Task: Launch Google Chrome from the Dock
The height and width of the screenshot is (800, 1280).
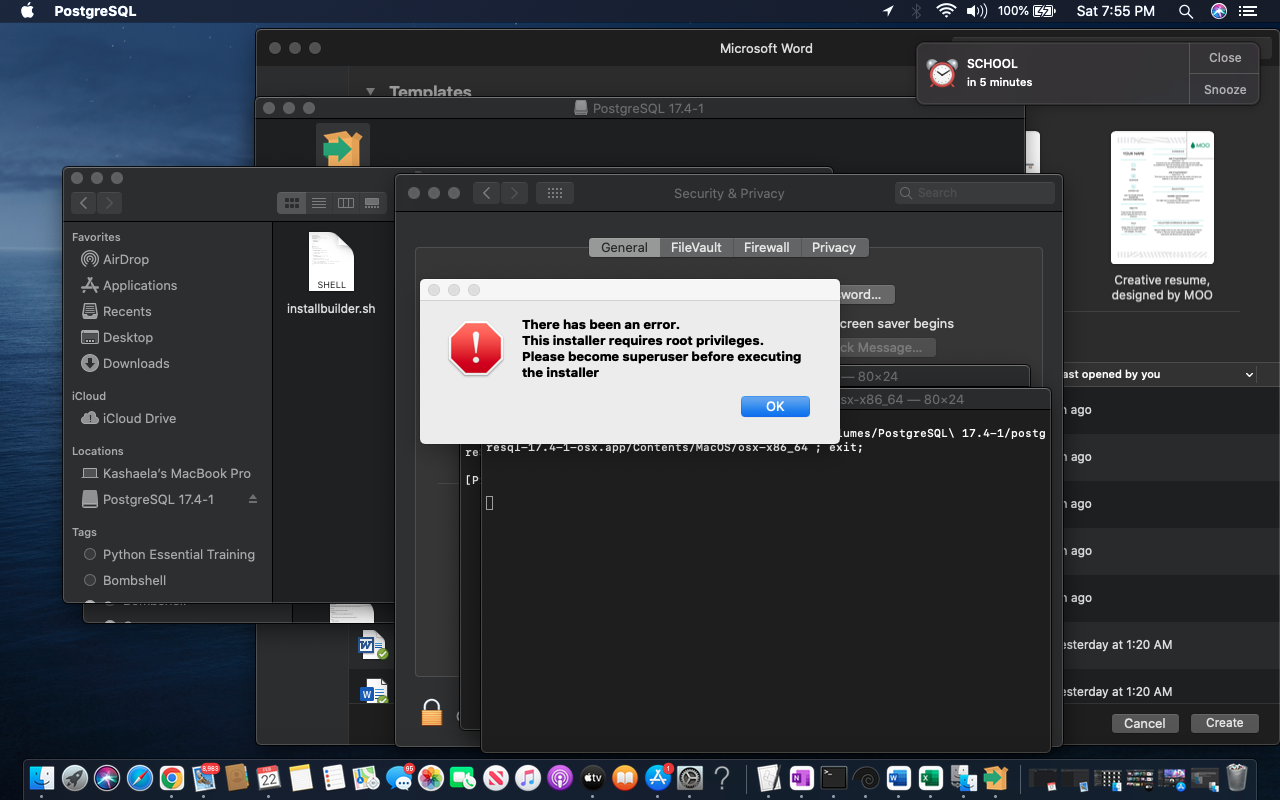Action: [x=172, y=778]
